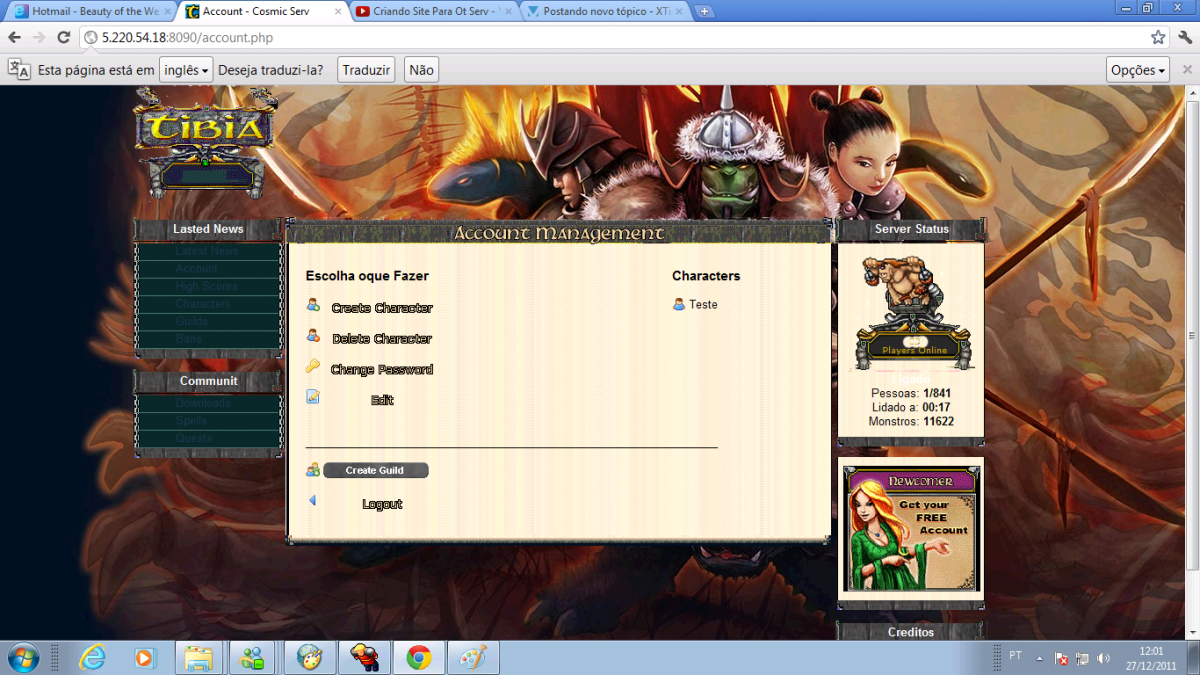Click the volume speaker icon in the tray
Viewport: 1200px width, 675px height.
pyautogui.click(x=1104, y=659)
